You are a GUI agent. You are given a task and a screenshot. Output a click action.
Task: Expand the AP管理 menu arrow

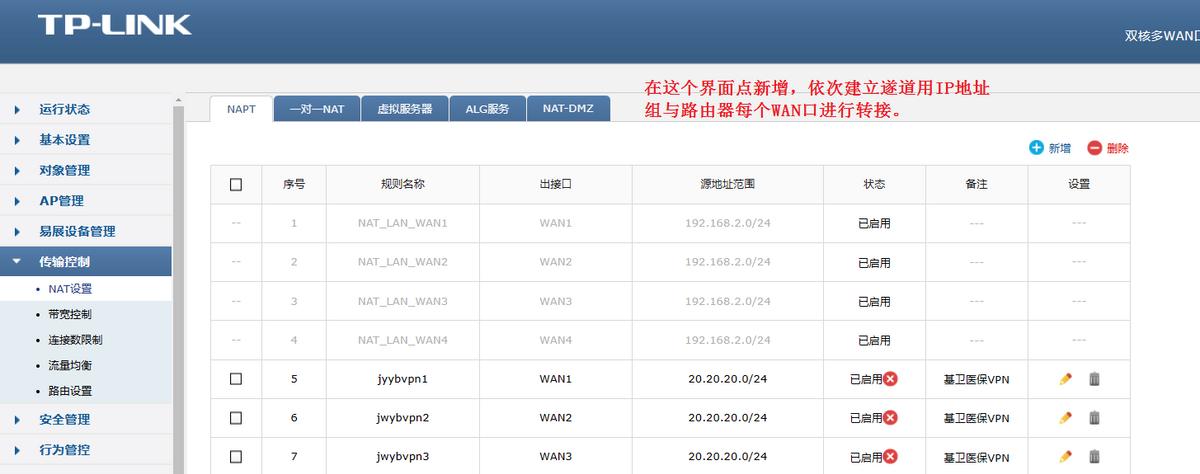(x=17, y=201)
